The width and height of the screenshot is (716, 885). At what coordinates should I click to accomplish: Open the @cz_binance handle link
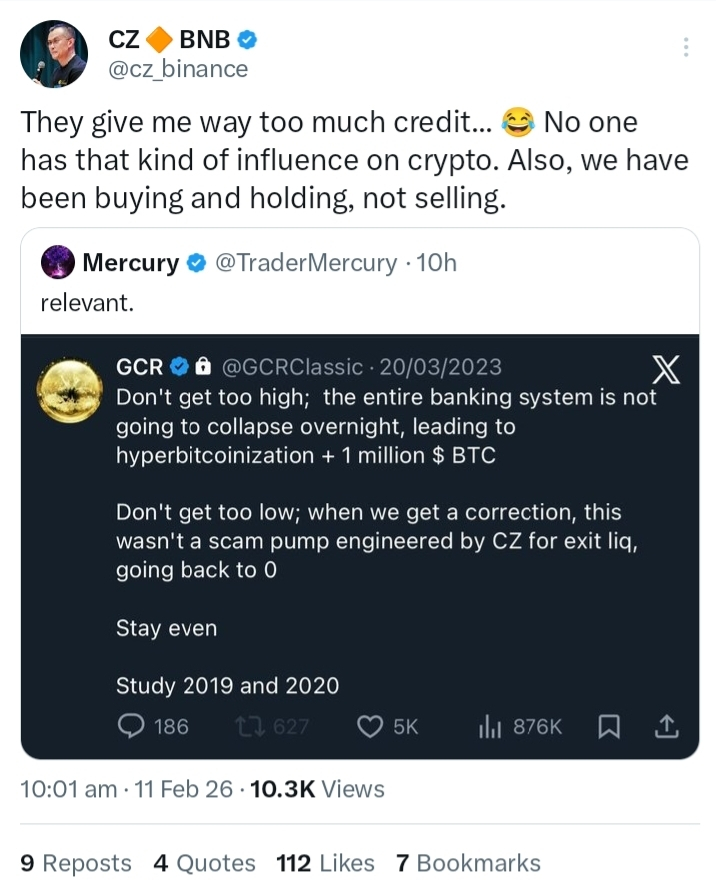pos(177,69)
